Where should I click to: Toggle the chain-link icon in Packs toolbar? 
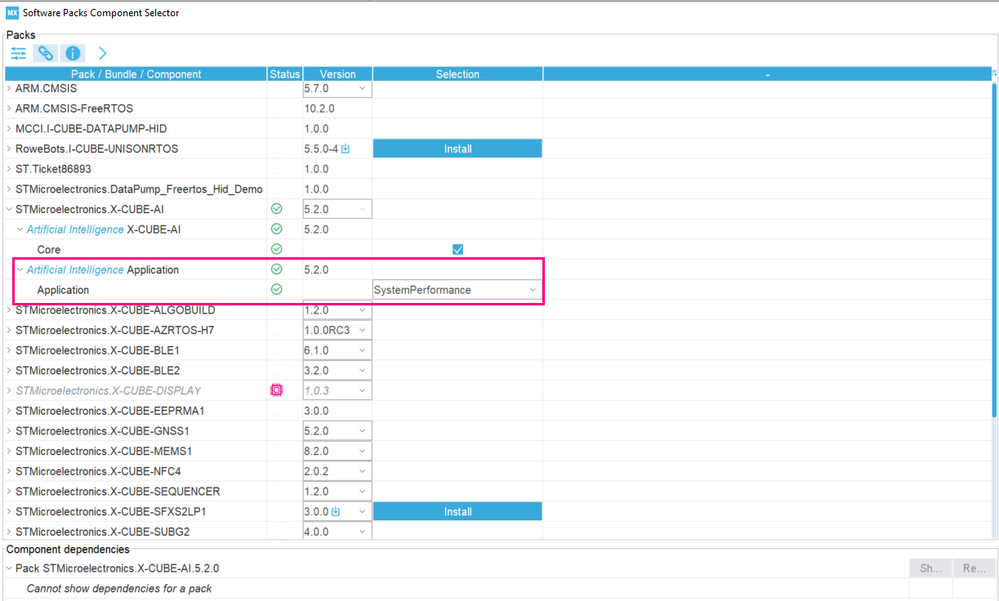[45, 54]
